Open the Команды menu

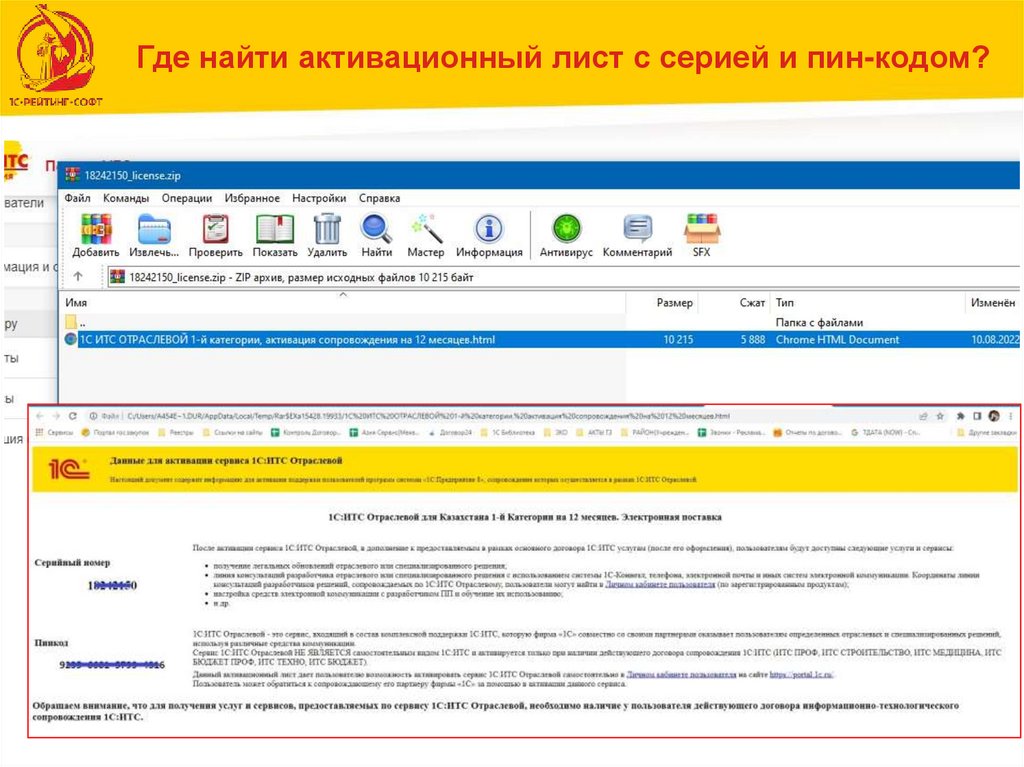(x=126, y=198)
